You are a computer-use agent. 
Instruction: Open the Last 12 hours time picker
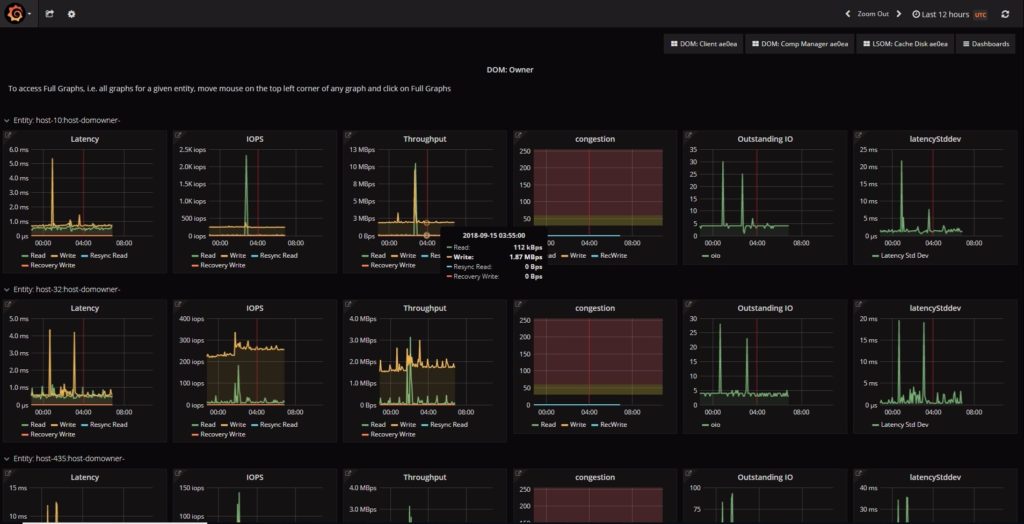pos(942,14)
